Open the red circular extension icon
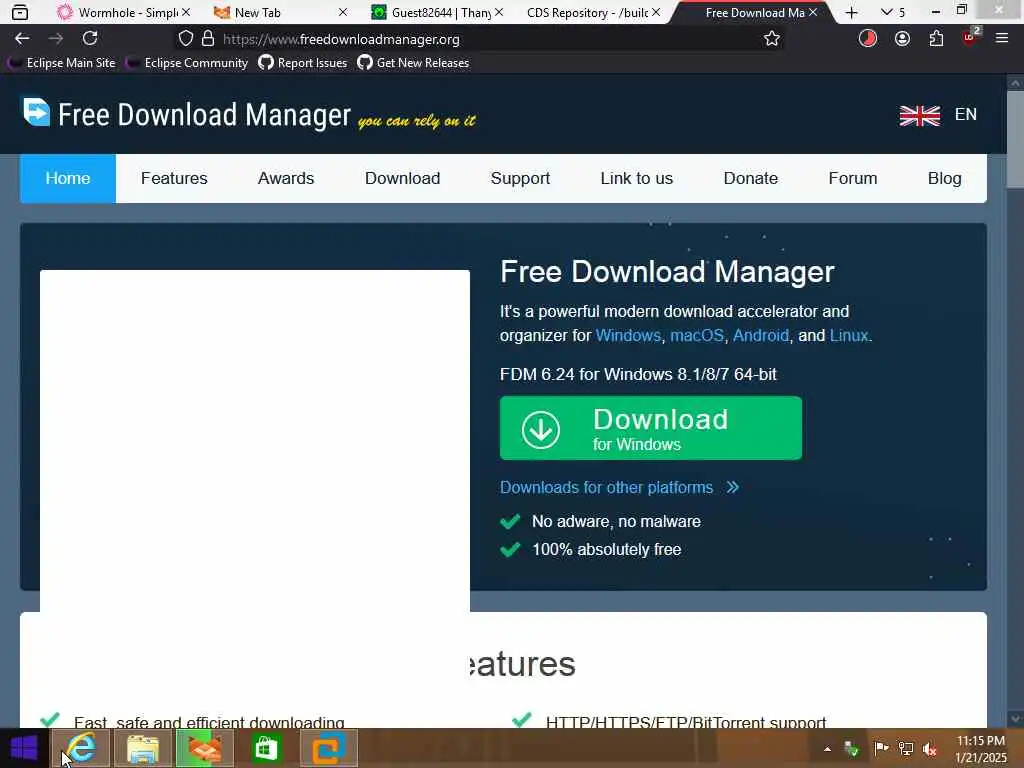1024x768 pixels. (x=867, y=39)
